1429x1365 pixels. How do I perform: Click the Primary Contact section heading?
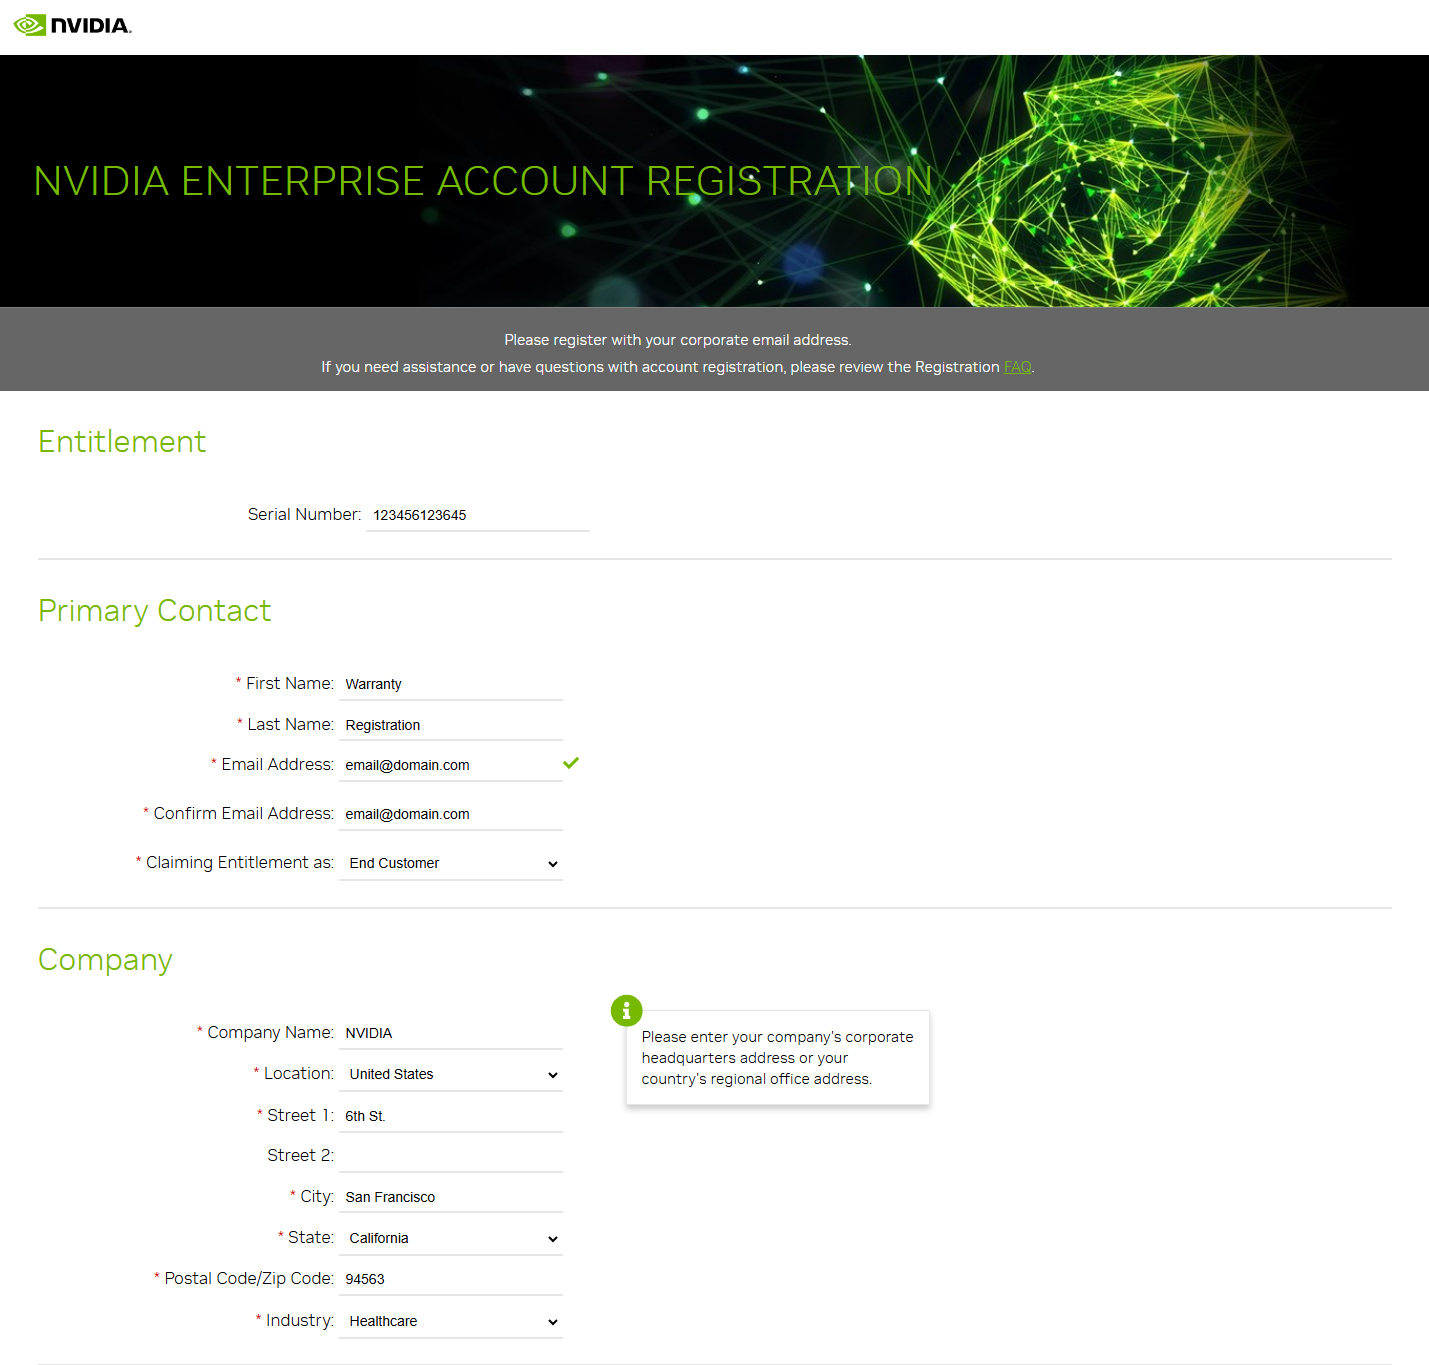(155, 611)
